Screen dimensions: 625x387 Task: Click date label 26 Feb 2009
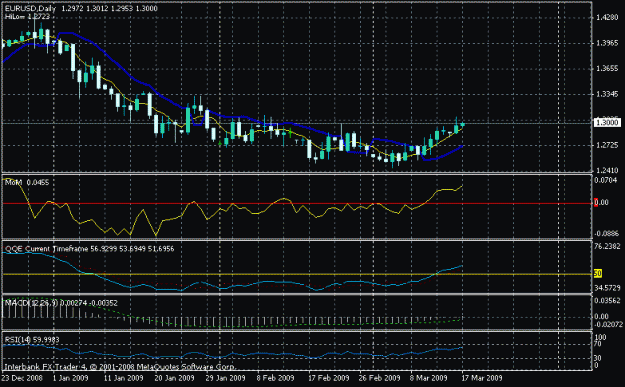click(x=379, y=378)
